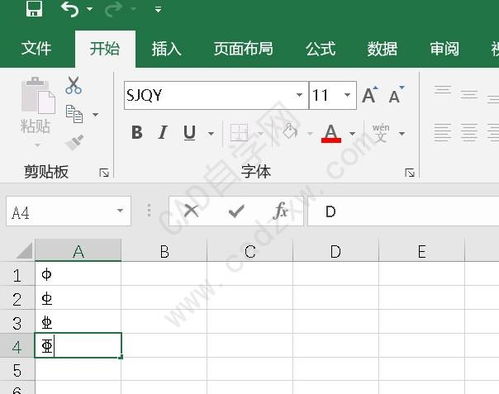Click the fill handle of cell A4
Viewport: 499px width, 394px height.
(x=121, y=357)
